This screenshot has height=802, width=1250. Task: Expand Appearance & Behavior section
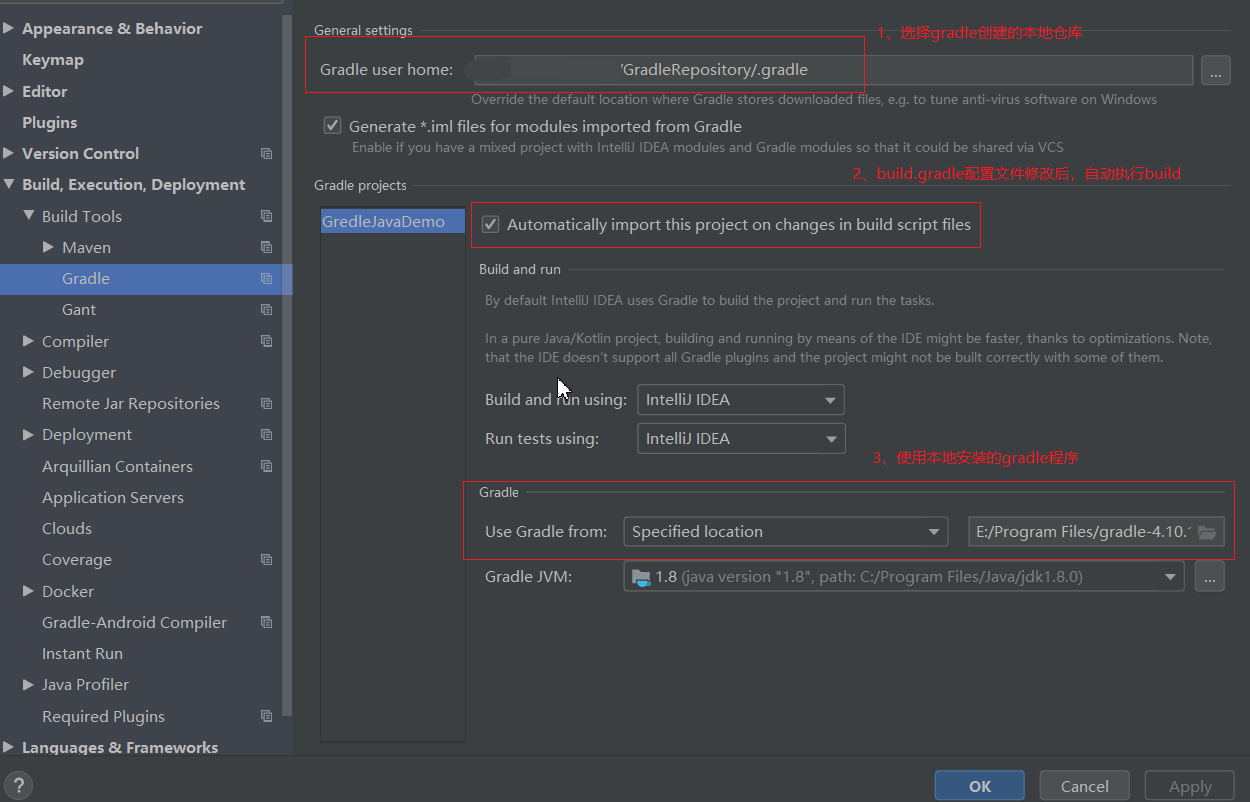click(x=9, y=29)
